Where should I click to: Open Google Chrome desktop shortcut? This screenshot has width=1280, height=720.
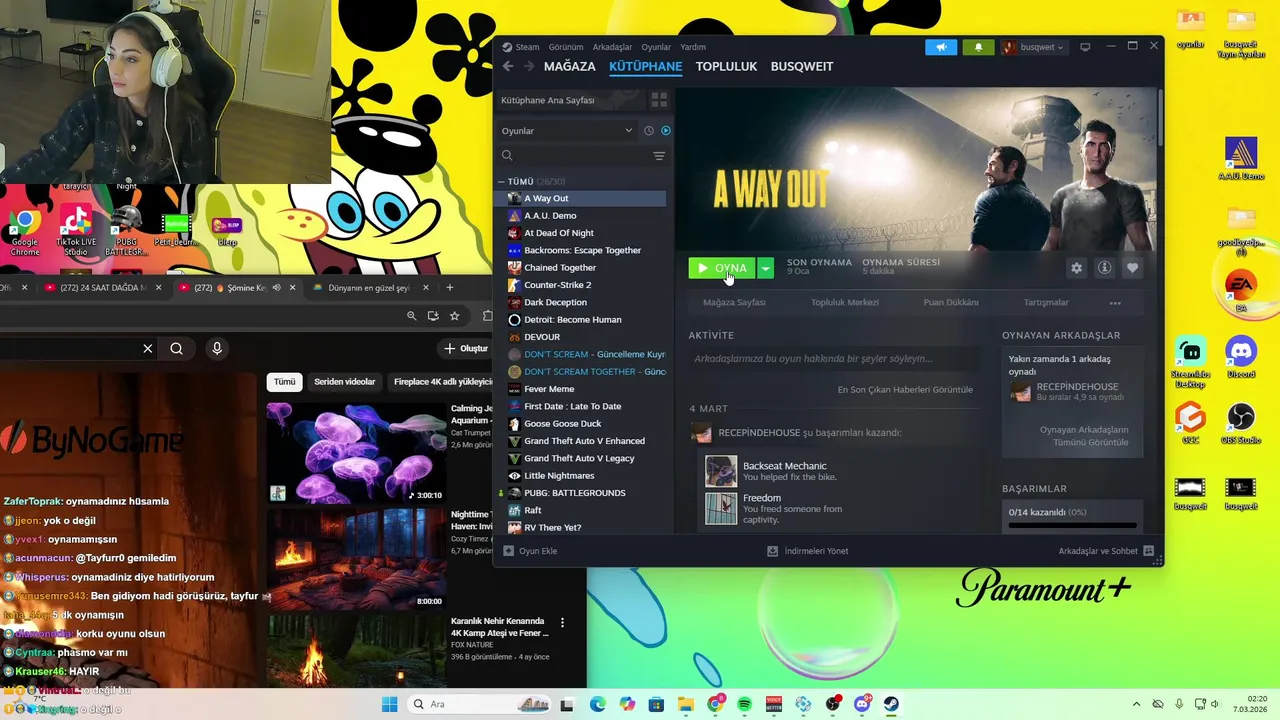tap(25, 230)
